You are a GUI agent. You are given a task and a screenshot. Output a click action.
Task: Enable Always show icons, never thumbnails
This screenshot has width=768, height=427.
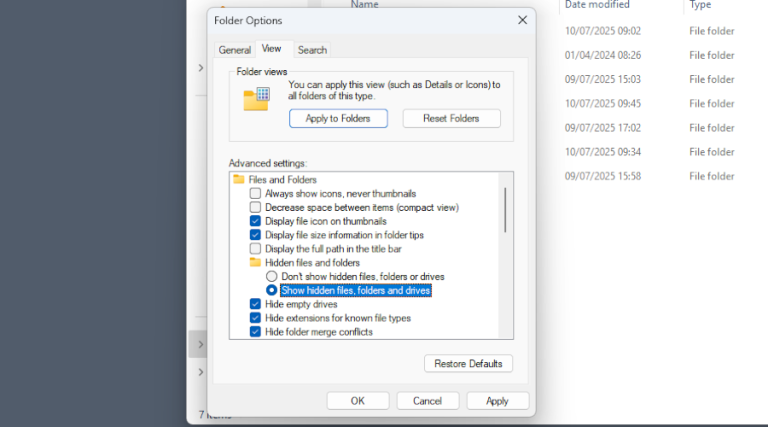pos(255,194)
